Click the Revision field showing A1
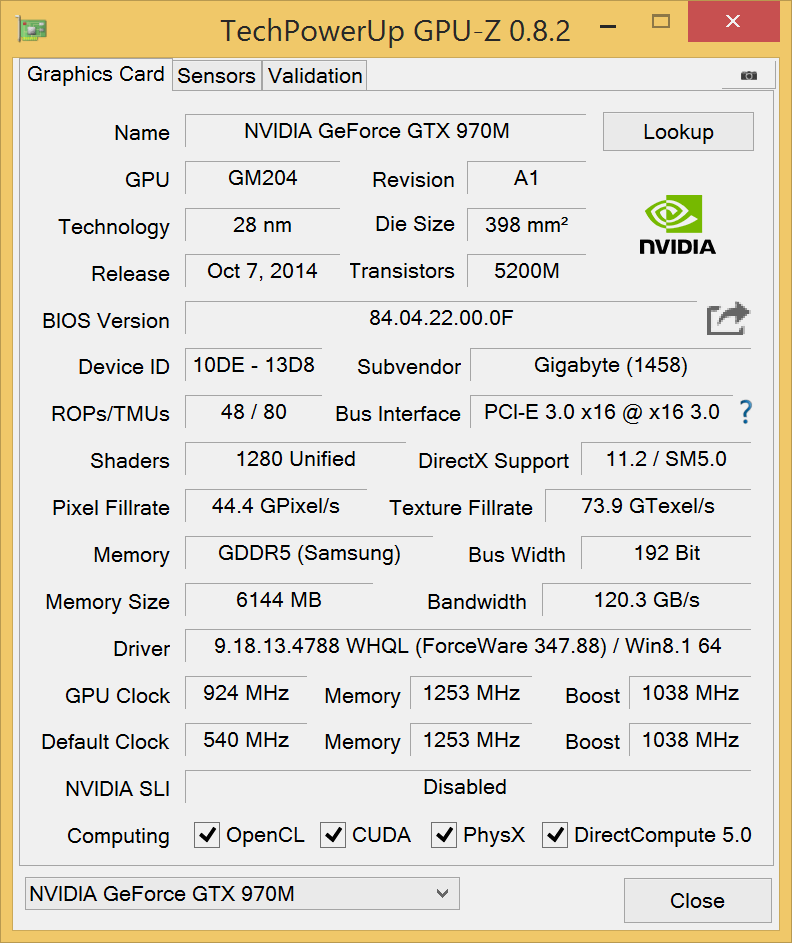 click(526, 178)
